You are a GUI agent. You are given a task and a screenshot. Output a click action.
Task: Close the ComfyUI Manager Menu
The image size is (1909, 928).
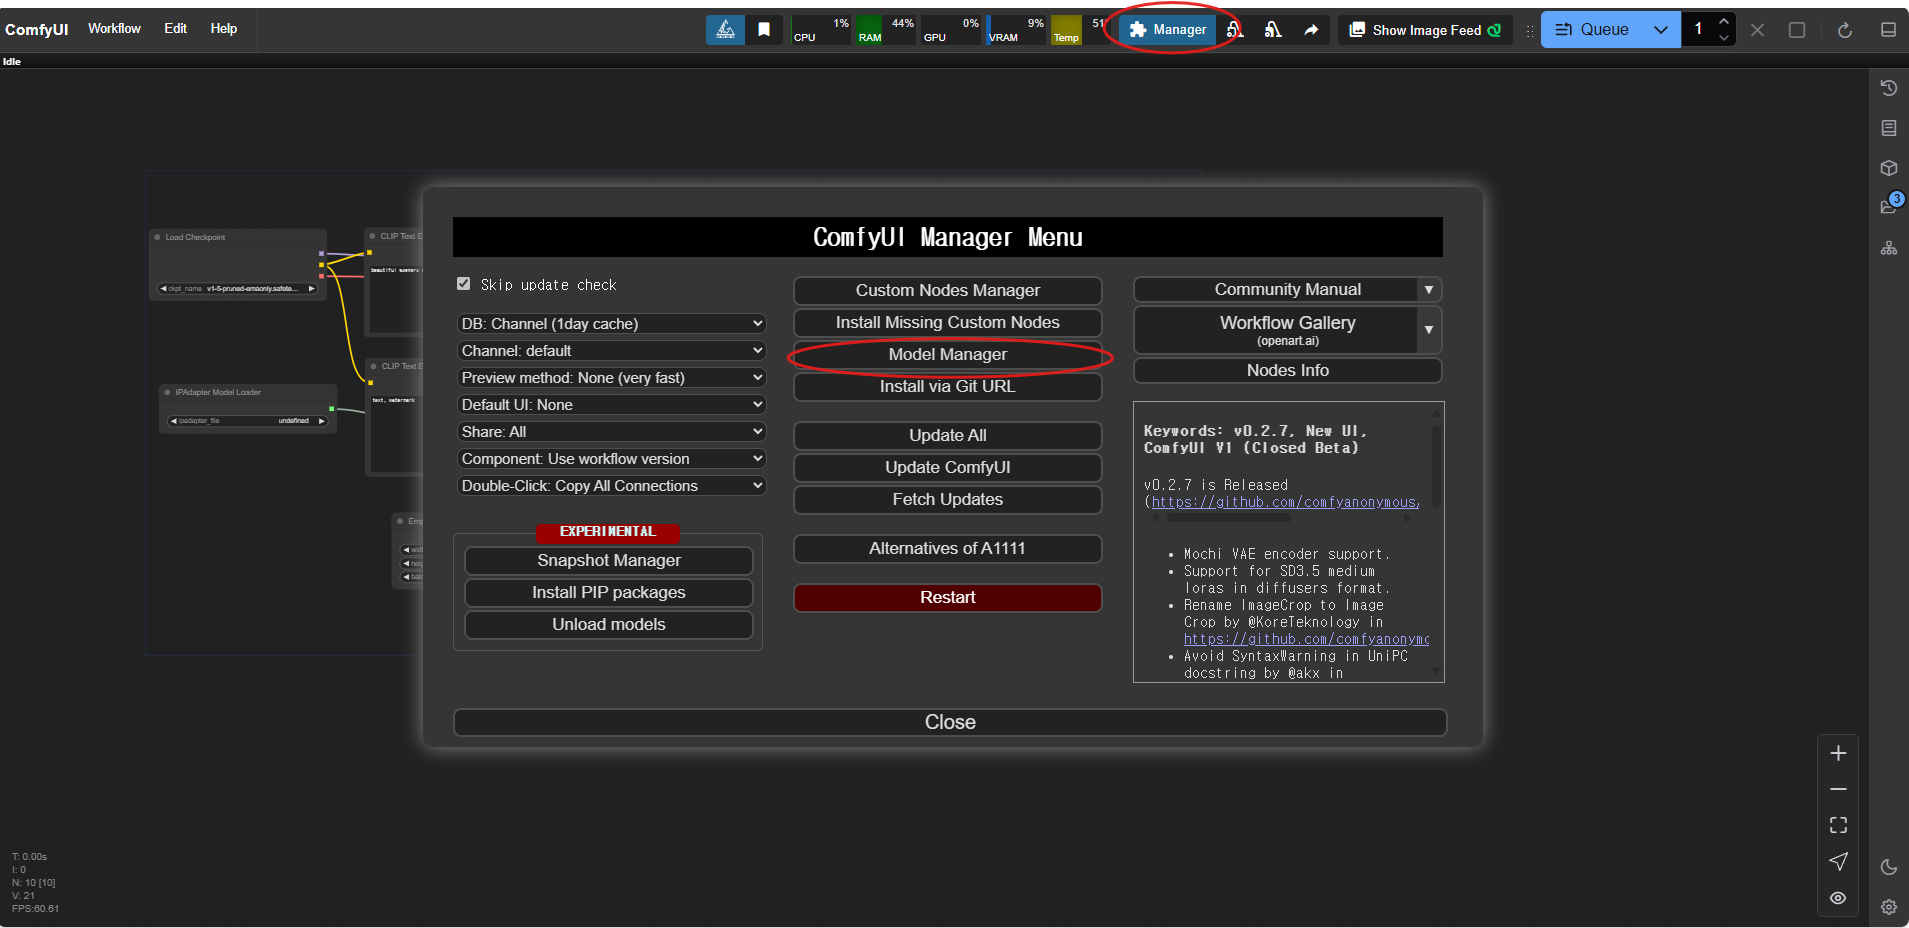pyautogui.click(x=950, y=722)
